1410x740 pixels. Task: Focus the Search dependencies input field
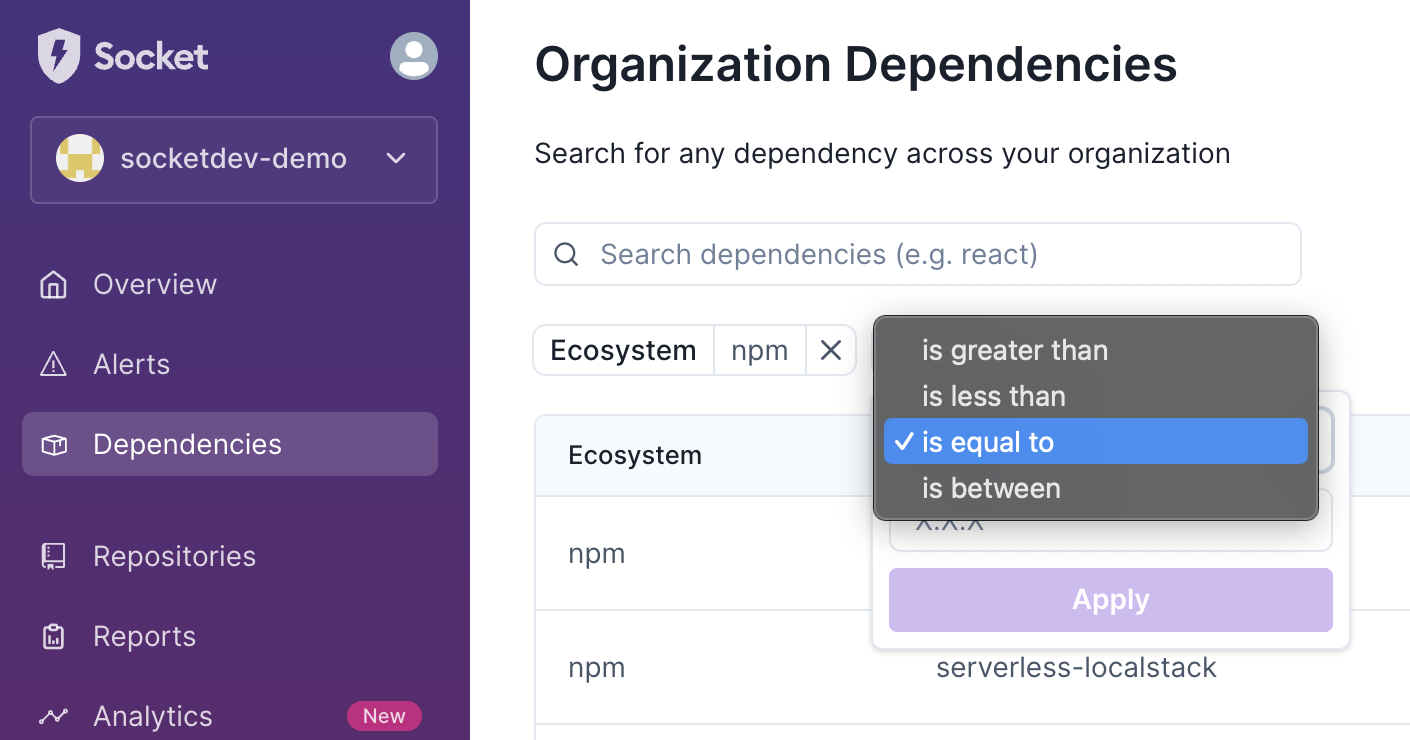pyautogui.click(x=918, y=254)
